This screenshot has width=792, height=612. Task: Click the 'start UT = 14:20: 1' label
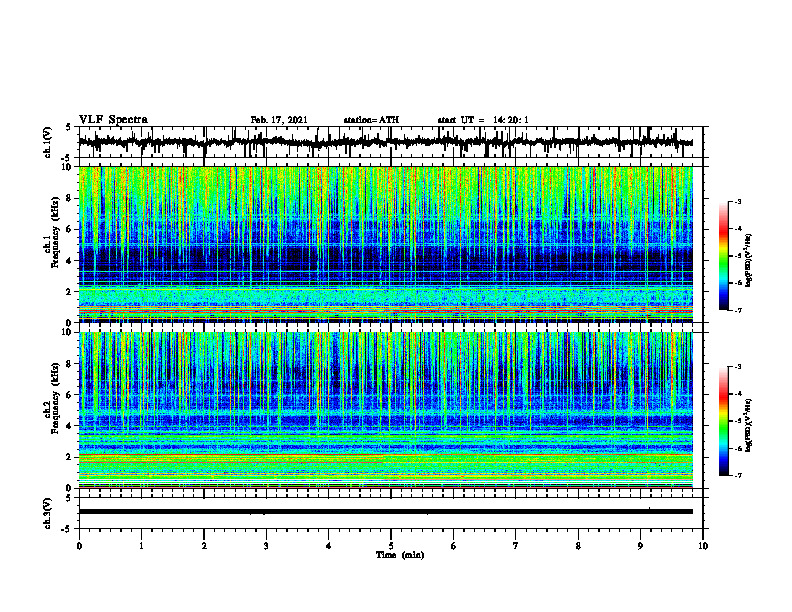tap(483, 120)
